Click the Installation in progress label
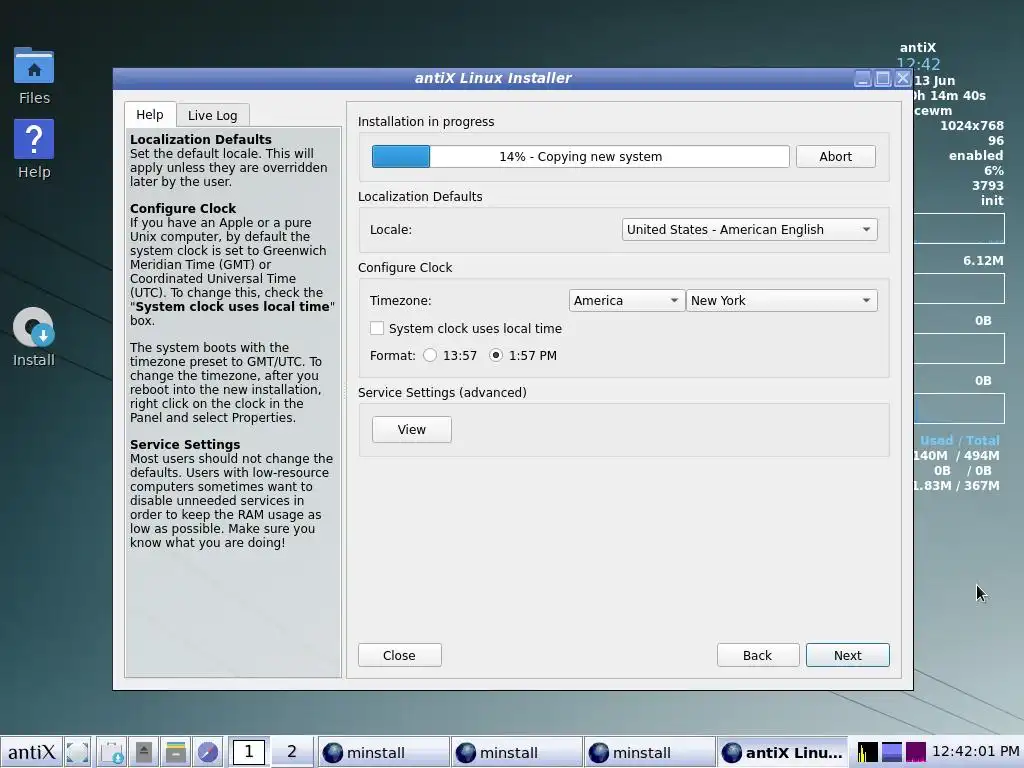1024x768 pixels. 426,121
